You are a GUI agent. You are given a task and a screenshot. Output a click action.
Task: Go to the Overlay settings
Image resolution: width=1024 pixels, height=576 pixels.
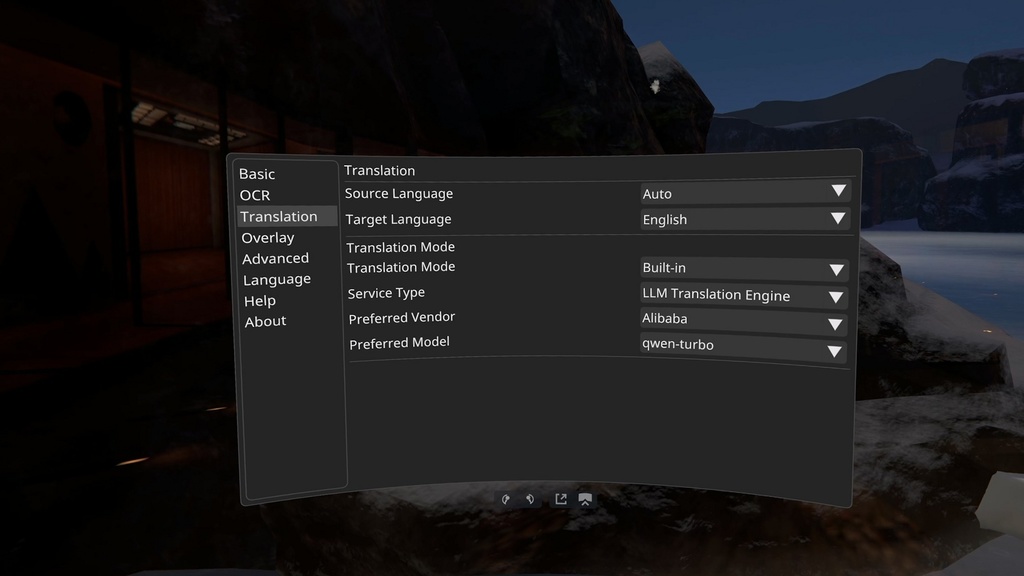pyautogui.click(x=268, y=237)
